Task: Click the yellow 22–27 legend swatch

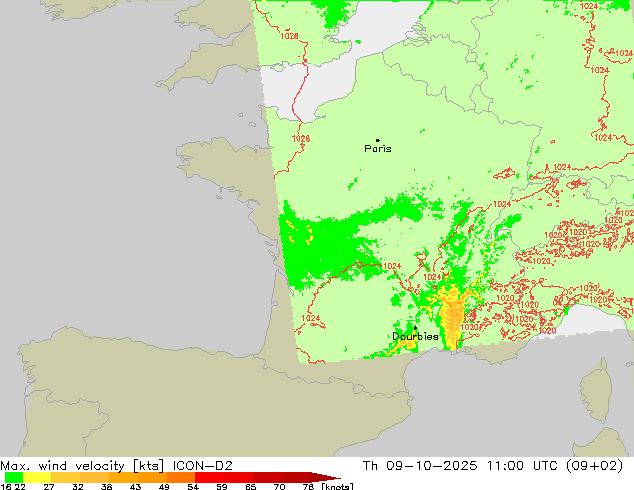Action: tap(37, 477)
